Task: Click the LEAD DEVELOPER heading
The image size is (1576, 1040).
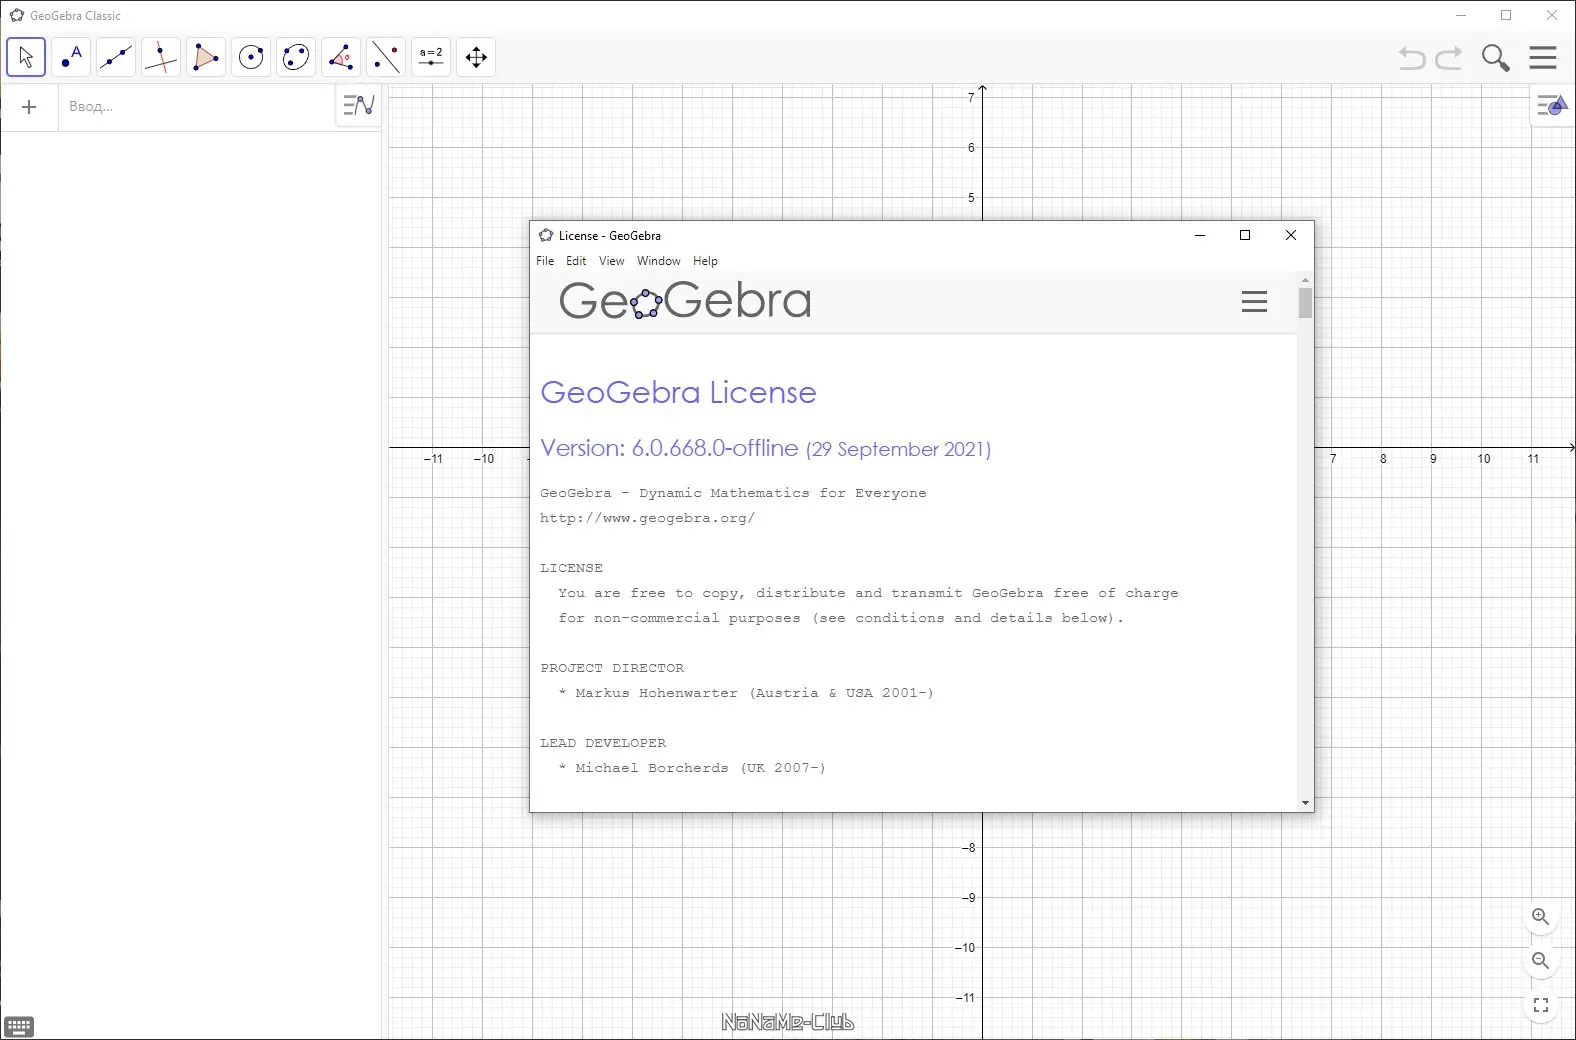Action: coord(603,743)
